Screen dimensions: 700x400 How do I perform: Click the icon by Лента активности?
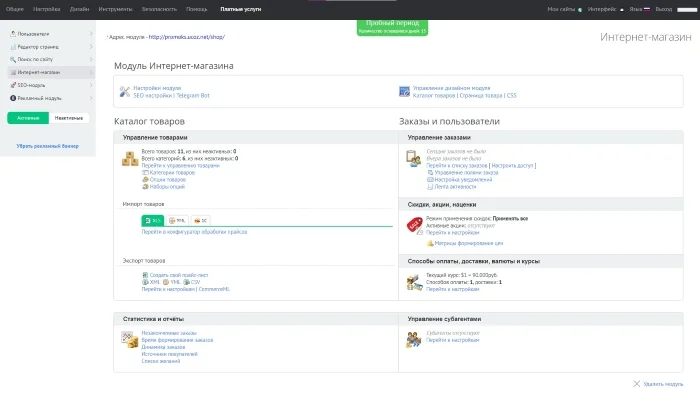[430, 187]
